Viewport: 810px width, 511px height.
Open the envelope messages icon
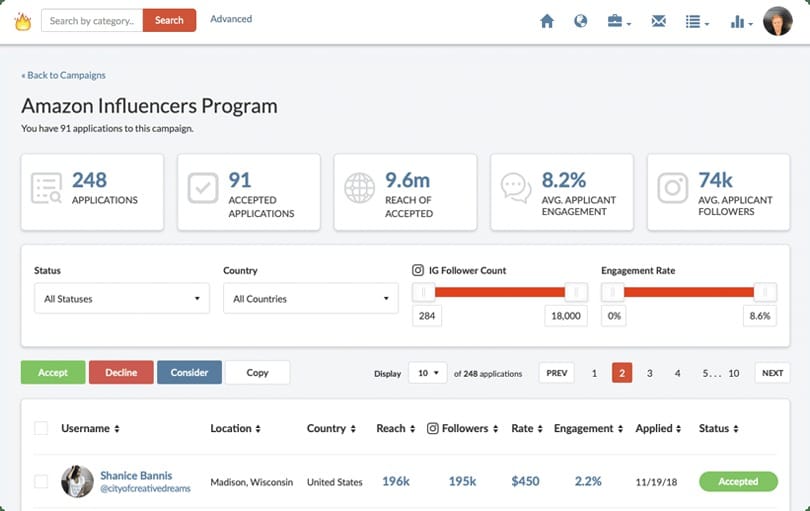(x=658, y=21)
